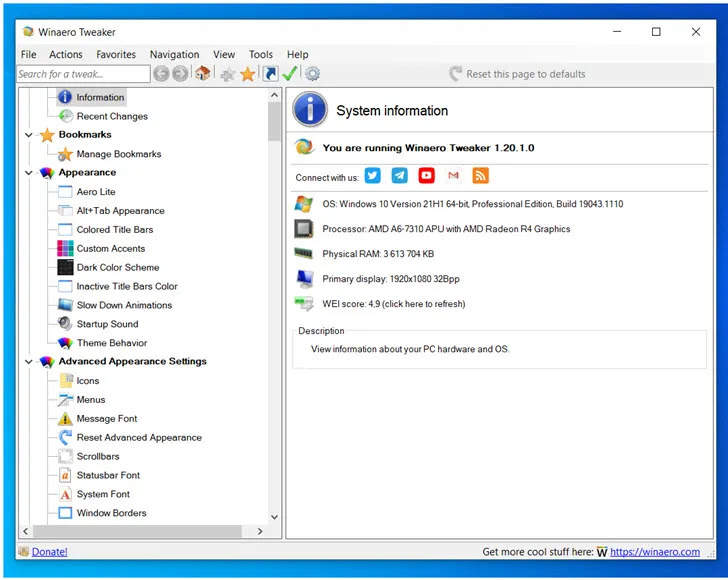Screen dimensions: 728x580
Task: Go back using the toolbar back arrow
Action: tap(161, 73)
